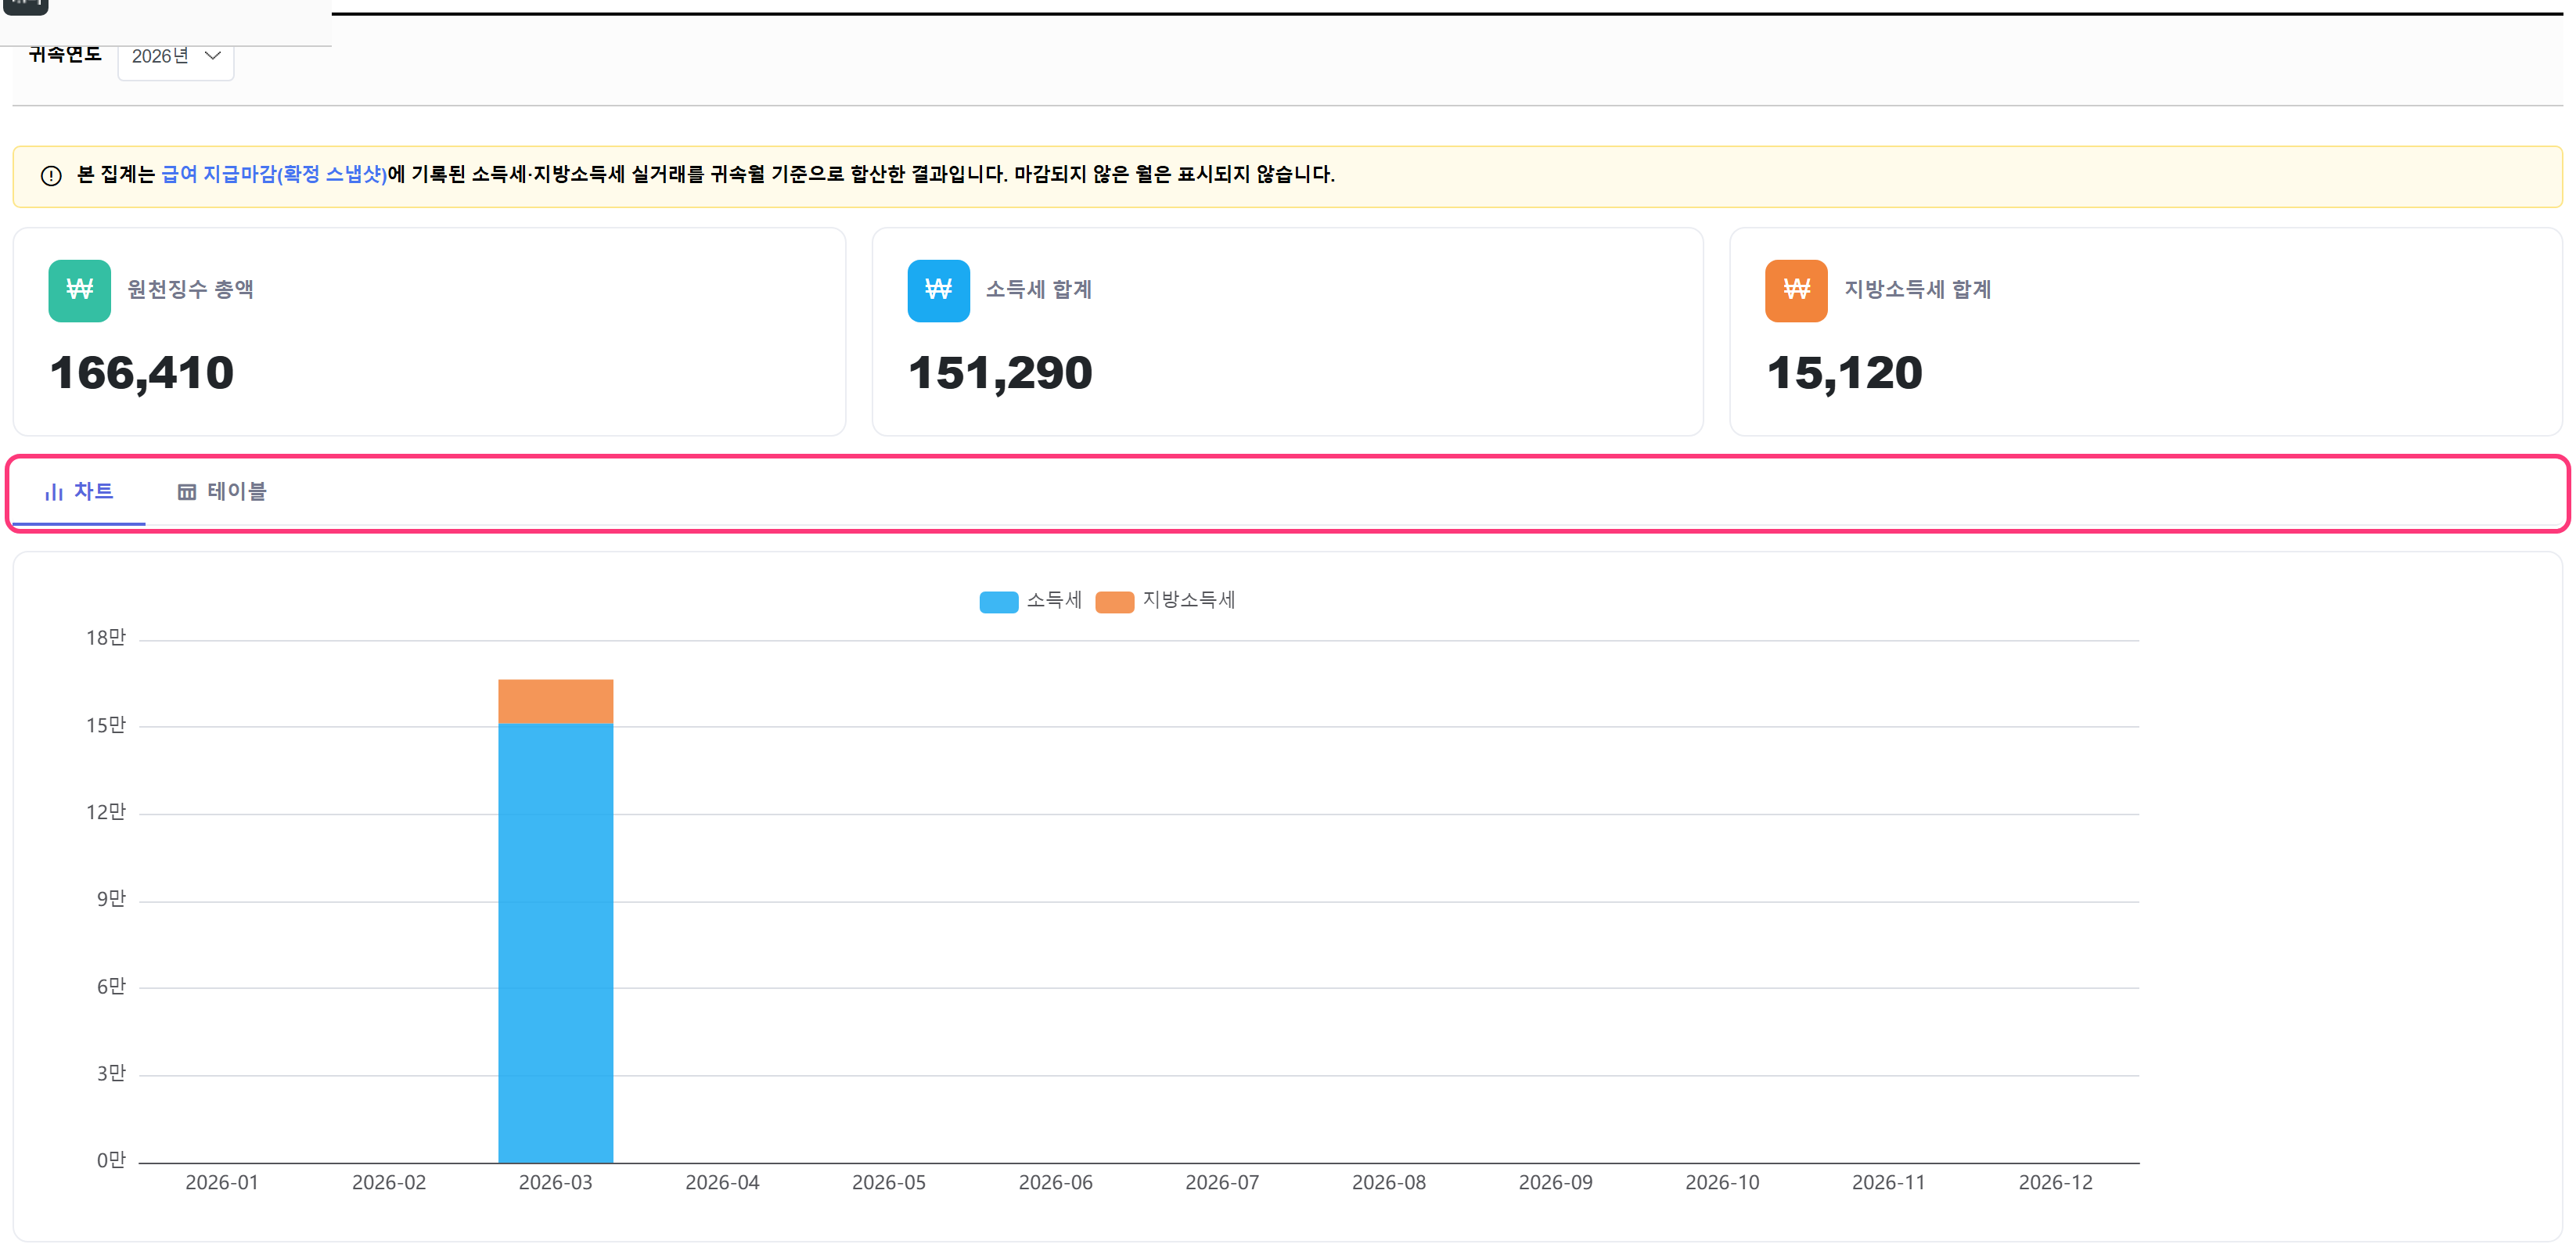Image resolution: width=2576 pixels, height=1255 pixels.
Task: Open the 2026년 year dropdown
Action: pos(176,57)
